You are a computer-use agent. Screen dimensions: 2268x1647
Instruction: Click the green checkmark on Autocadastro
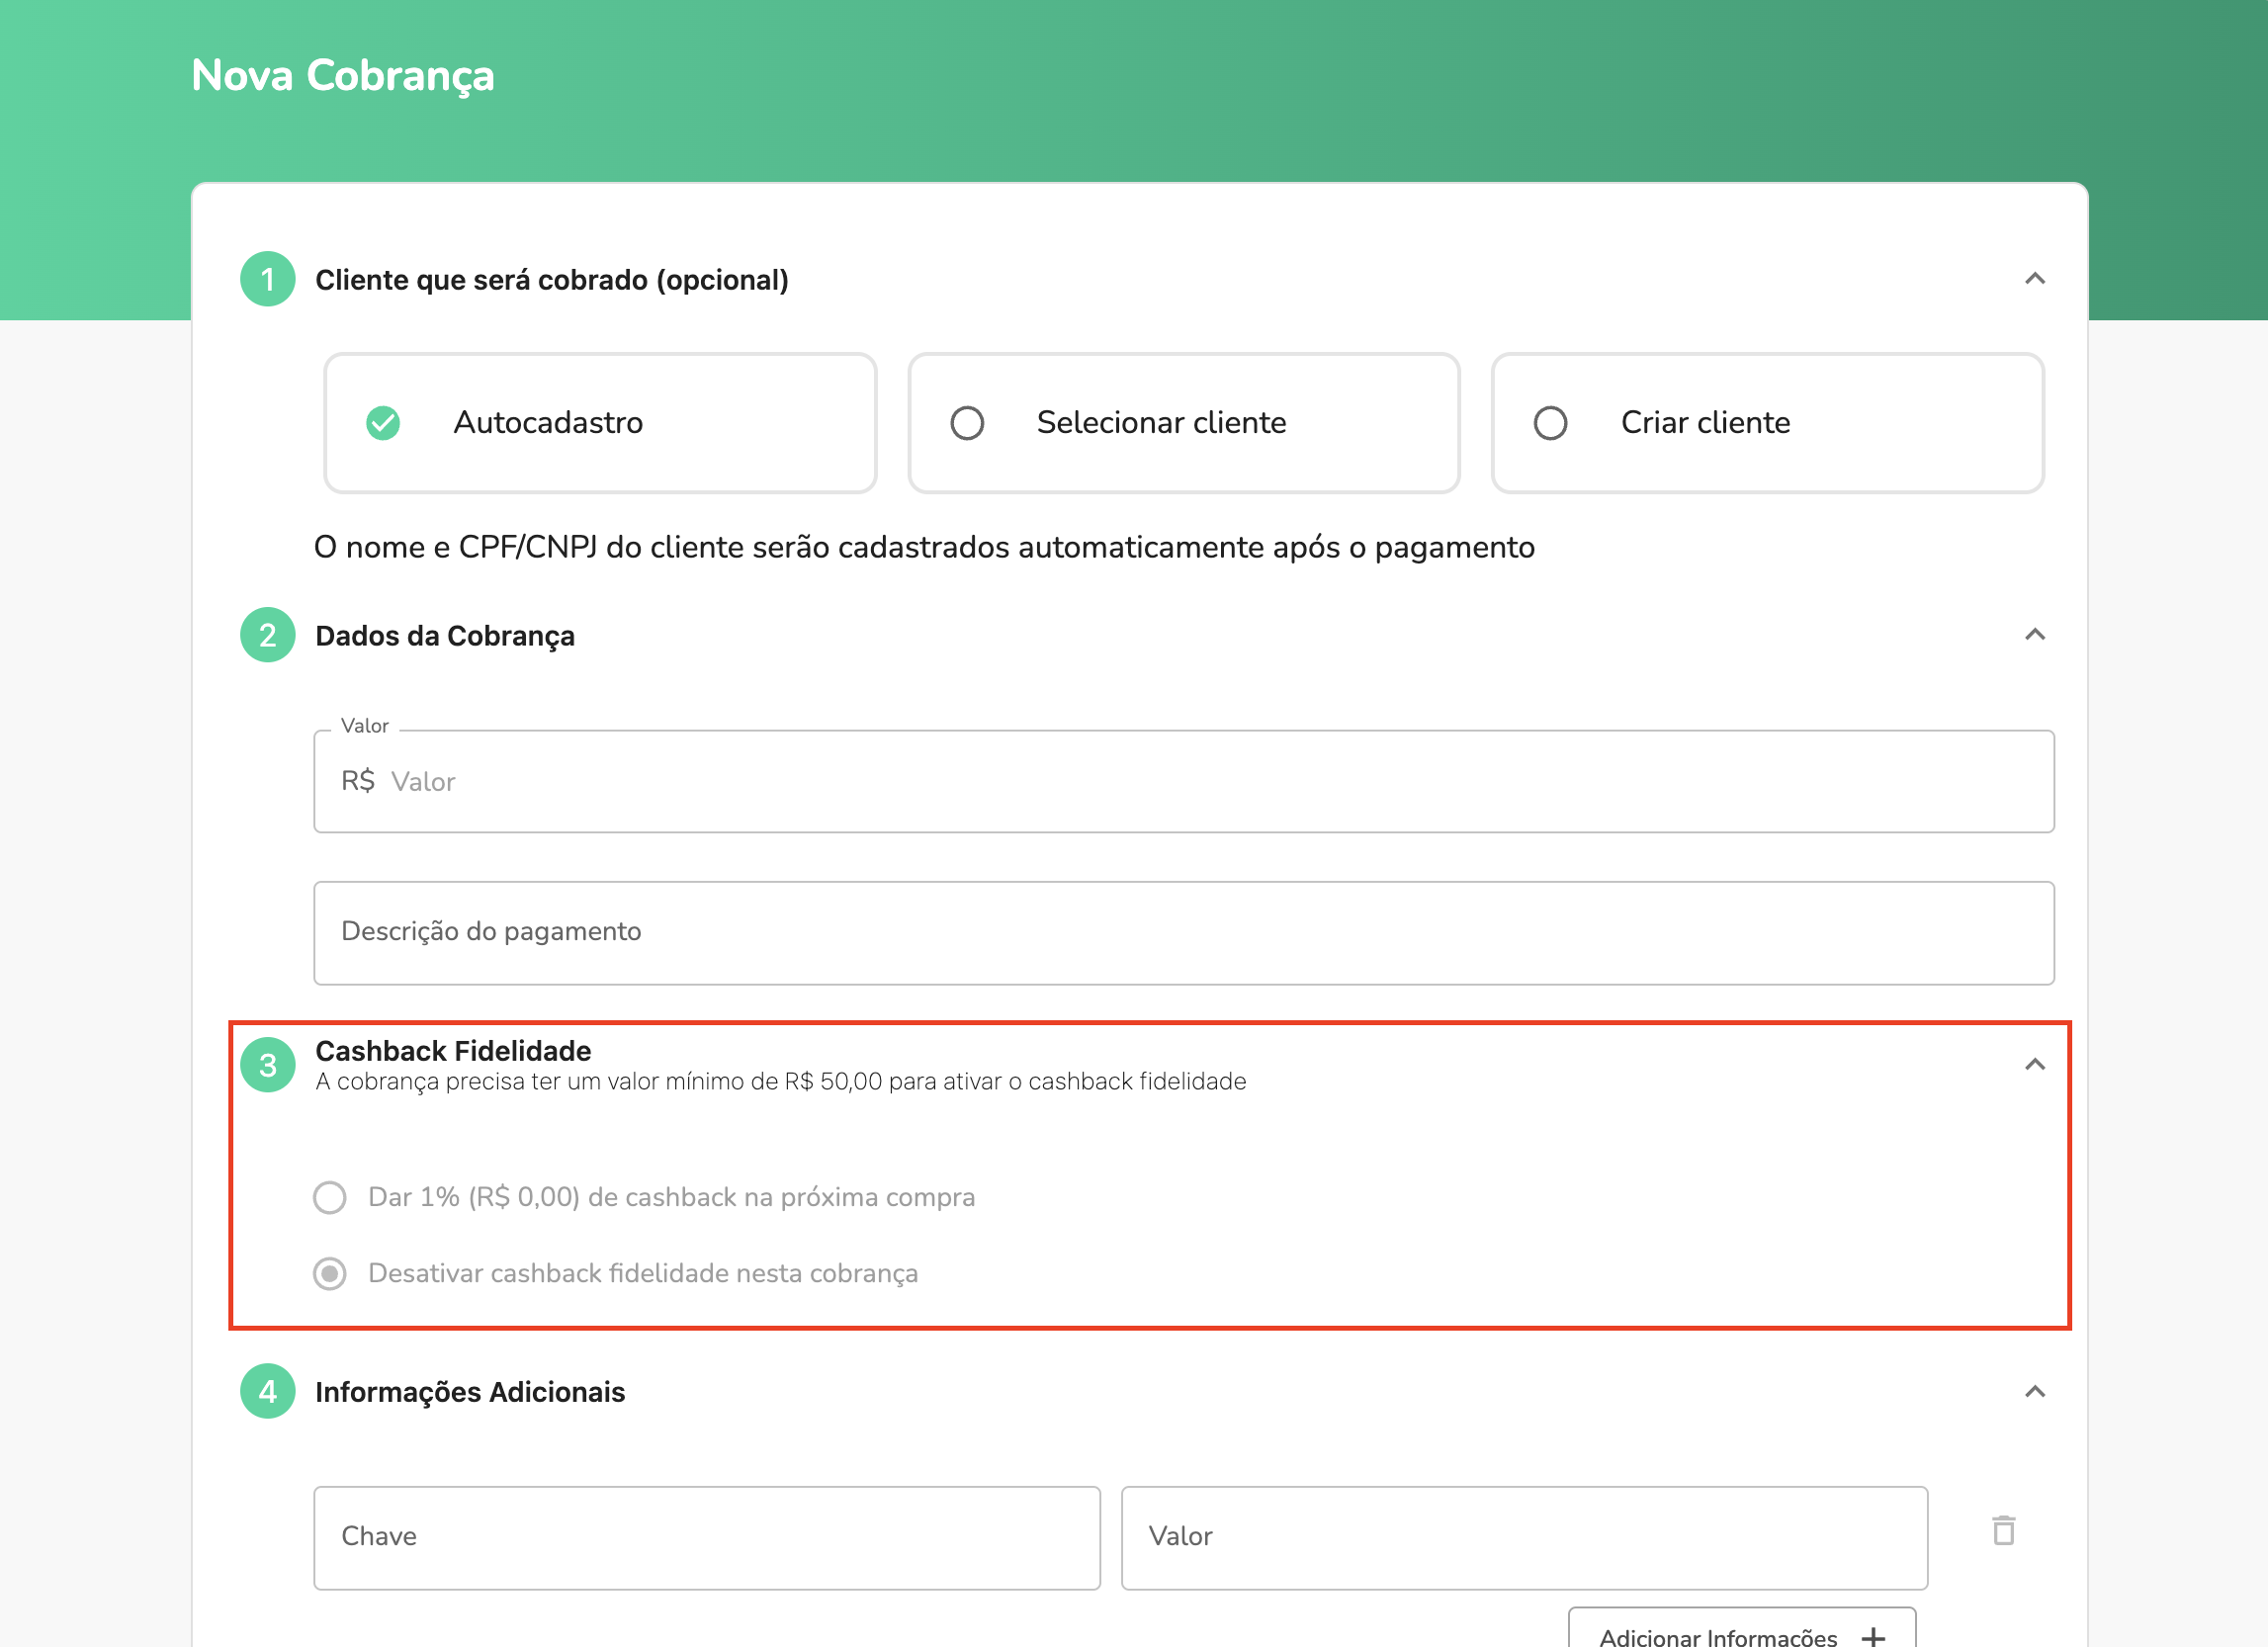tap(383, 423)
